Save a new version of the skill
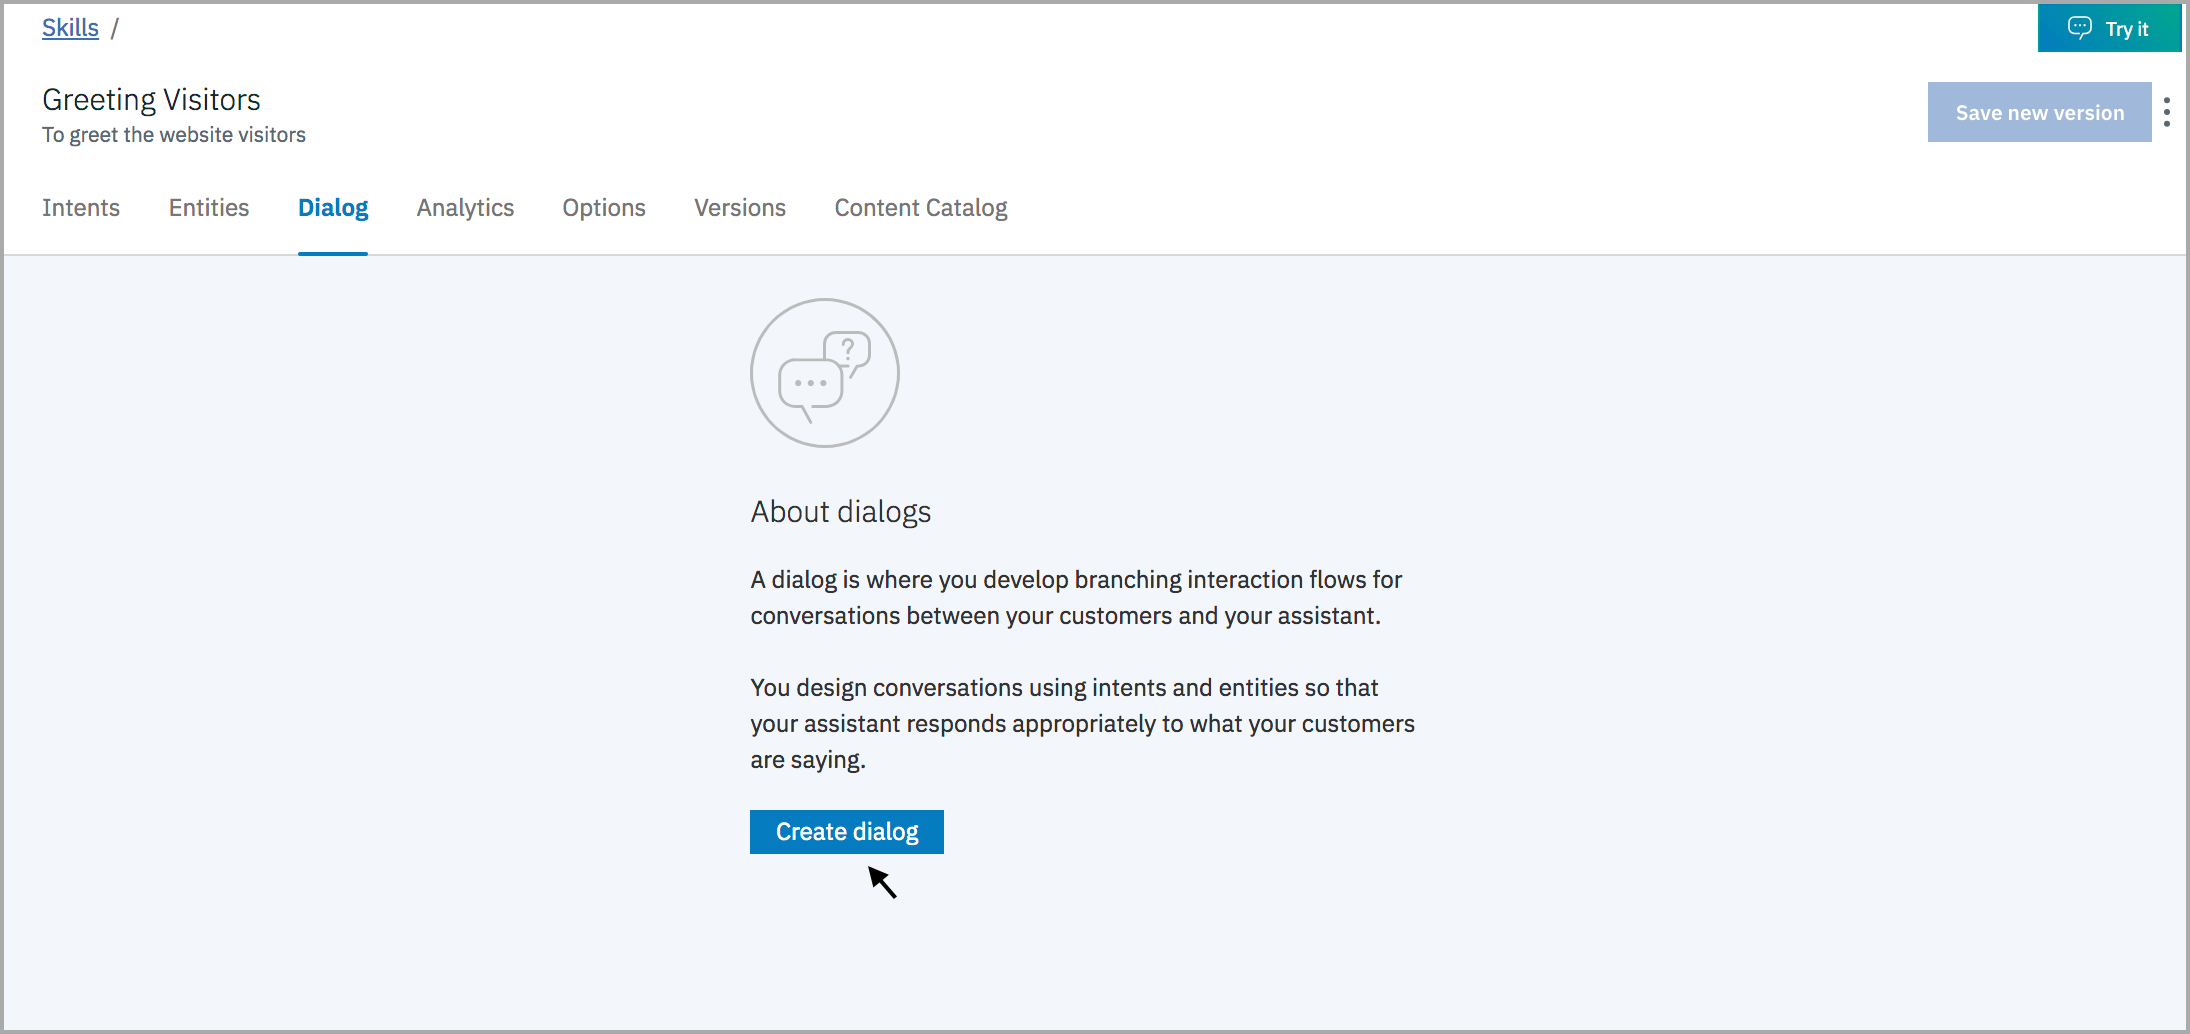Image resolution: width=2190 pixels, height=1034 pixels. [2040, 112]
